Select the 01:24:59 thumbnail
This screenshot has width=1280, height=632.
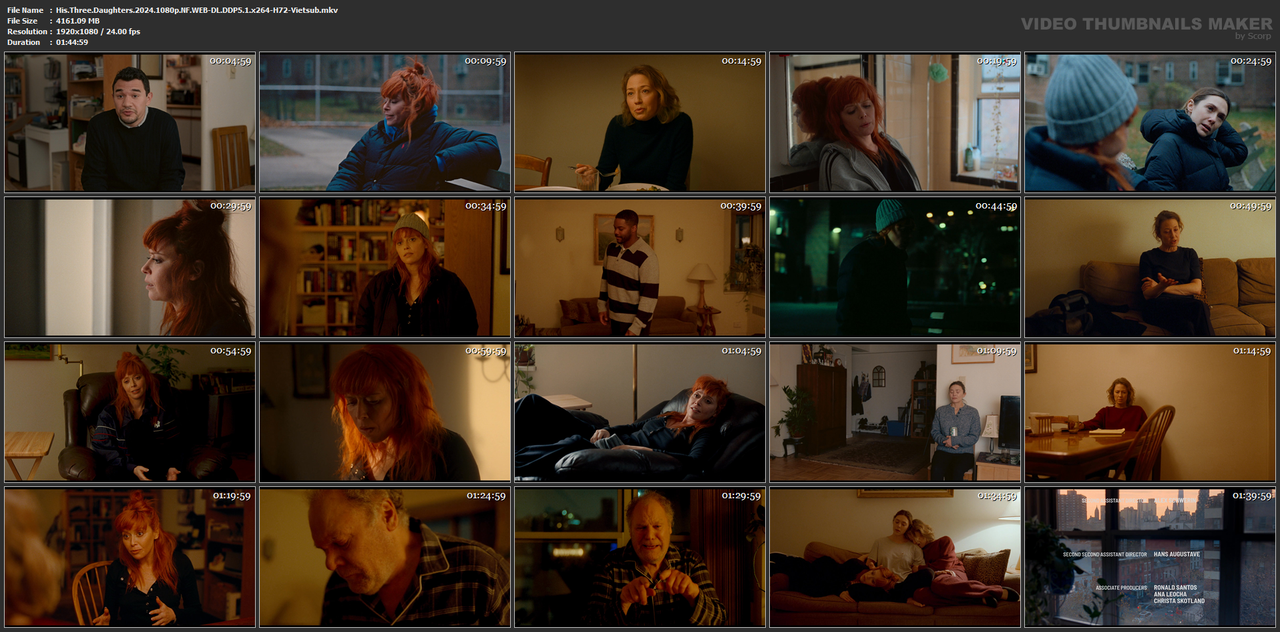385,557
